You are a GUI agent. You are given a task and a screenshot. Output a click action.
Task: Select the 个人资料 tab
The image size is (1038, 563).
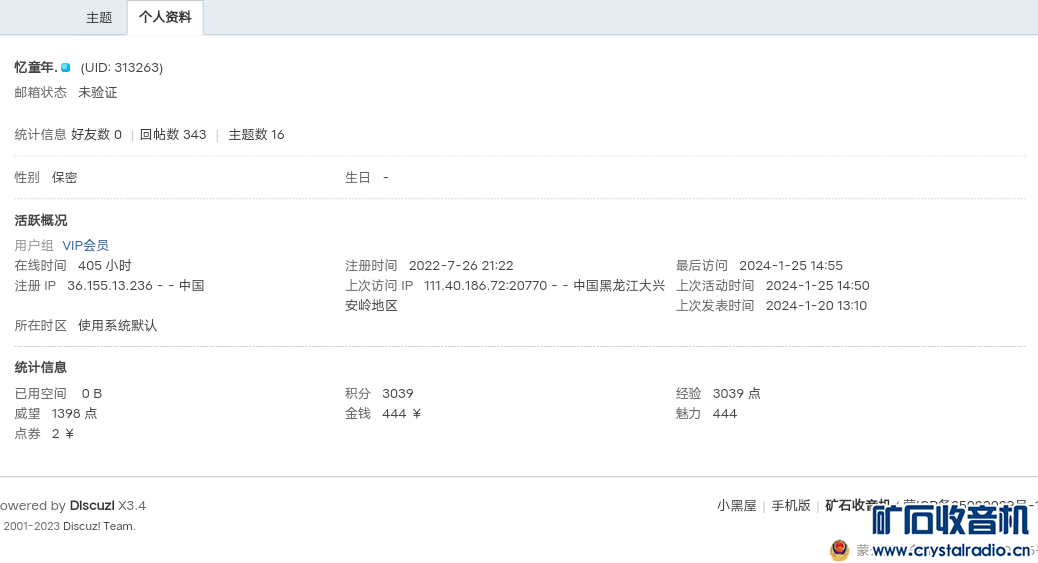tap(165, 18)
